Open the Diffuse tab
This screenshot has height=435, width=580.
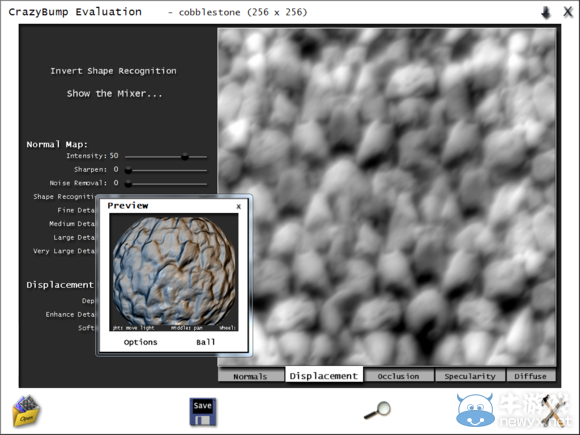[530, 376]
